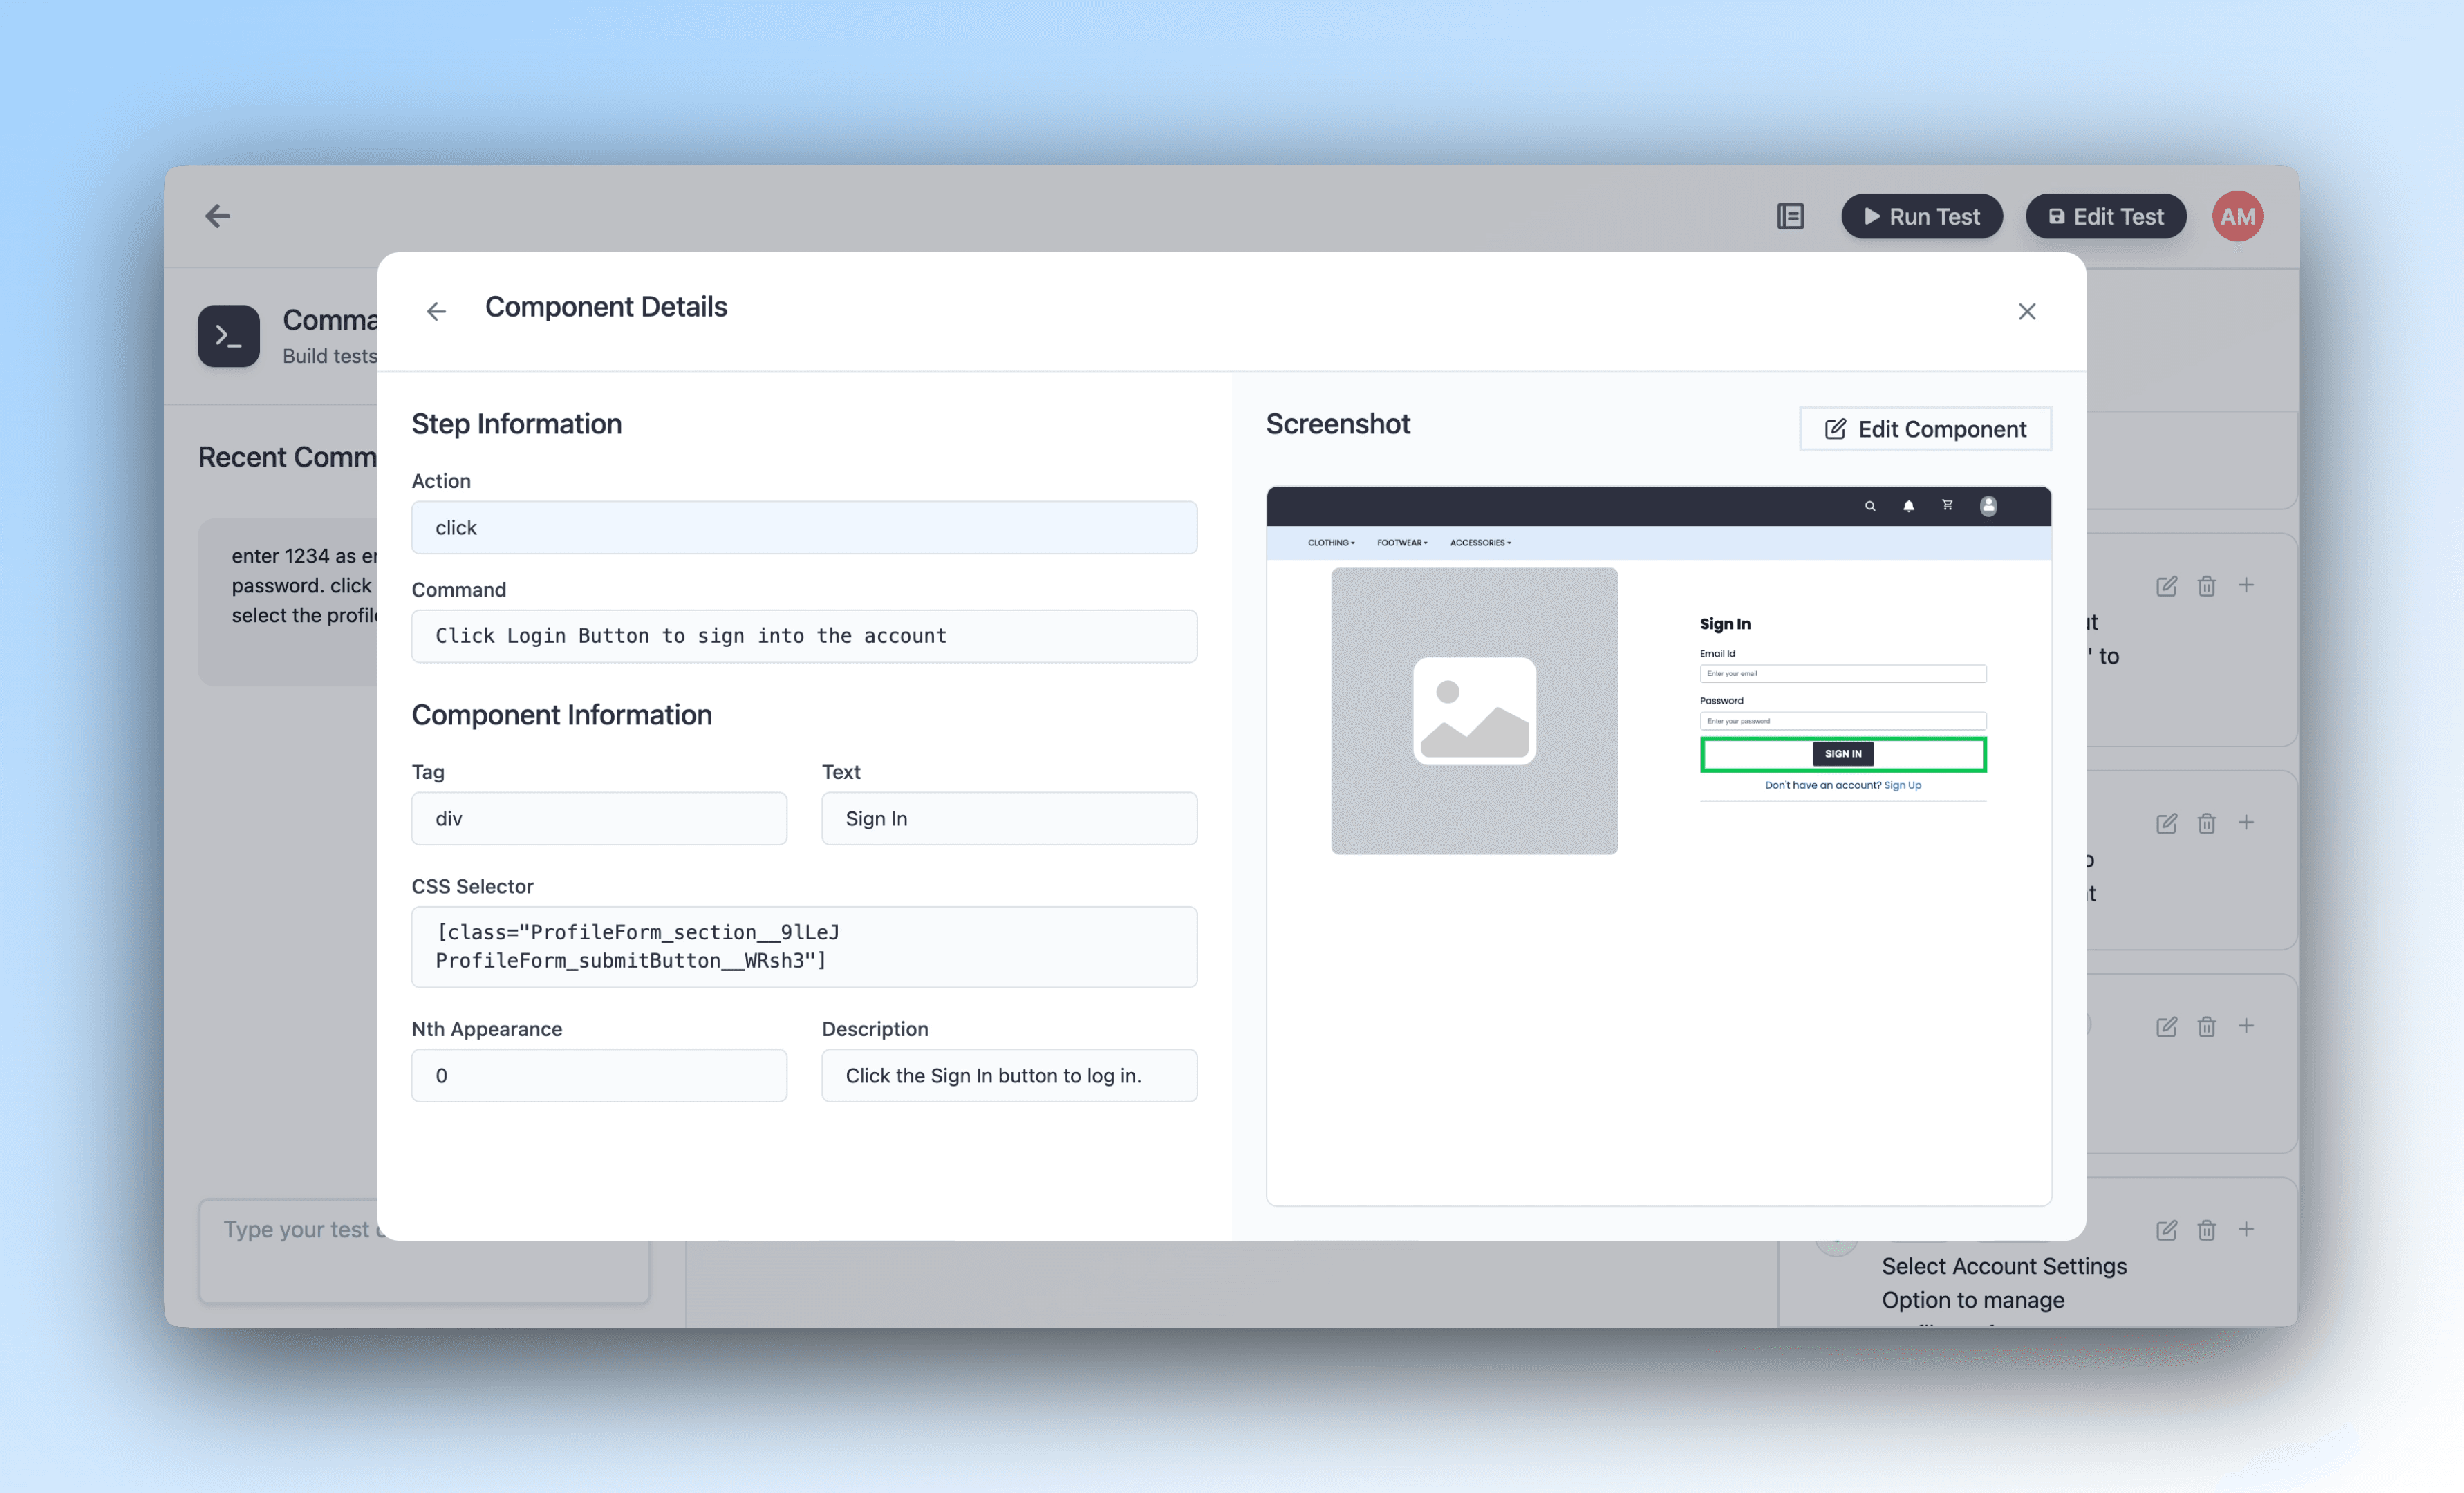This screenshot has width=2464, height=1493.
Task: Click the Screenshot heading
Action: (x=1338, y=424)
